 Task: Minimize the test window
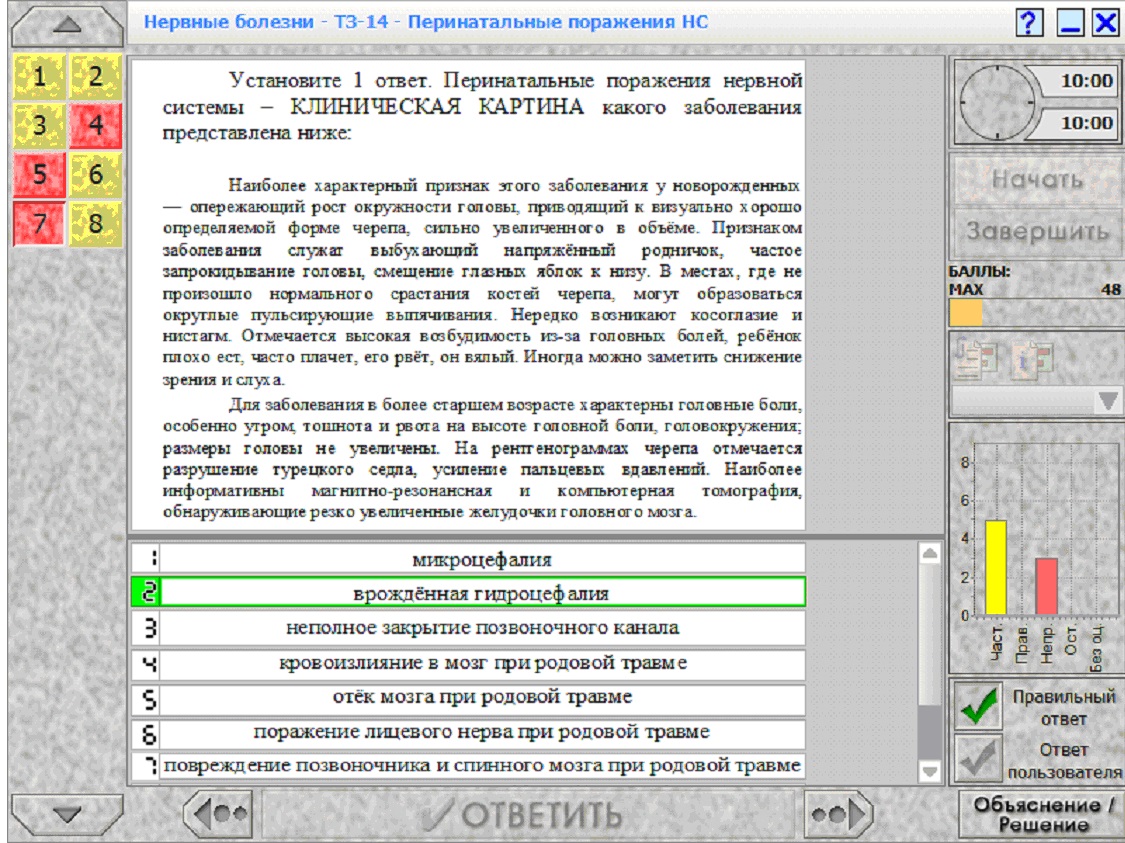pos(1070,23)
